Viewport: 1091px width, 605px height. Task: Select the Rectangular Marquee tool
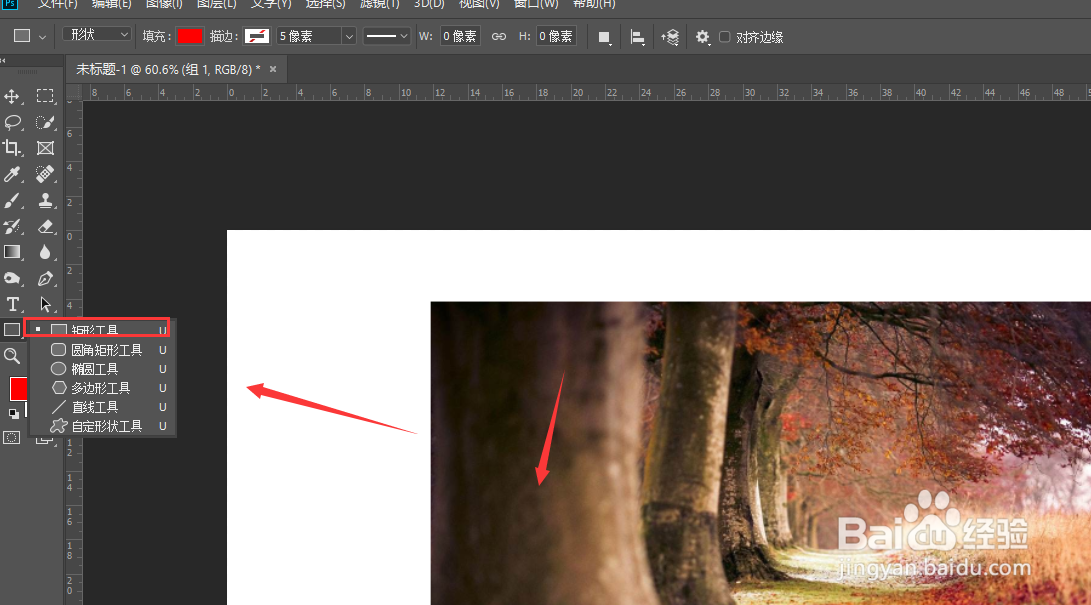(x=45, y=96)
